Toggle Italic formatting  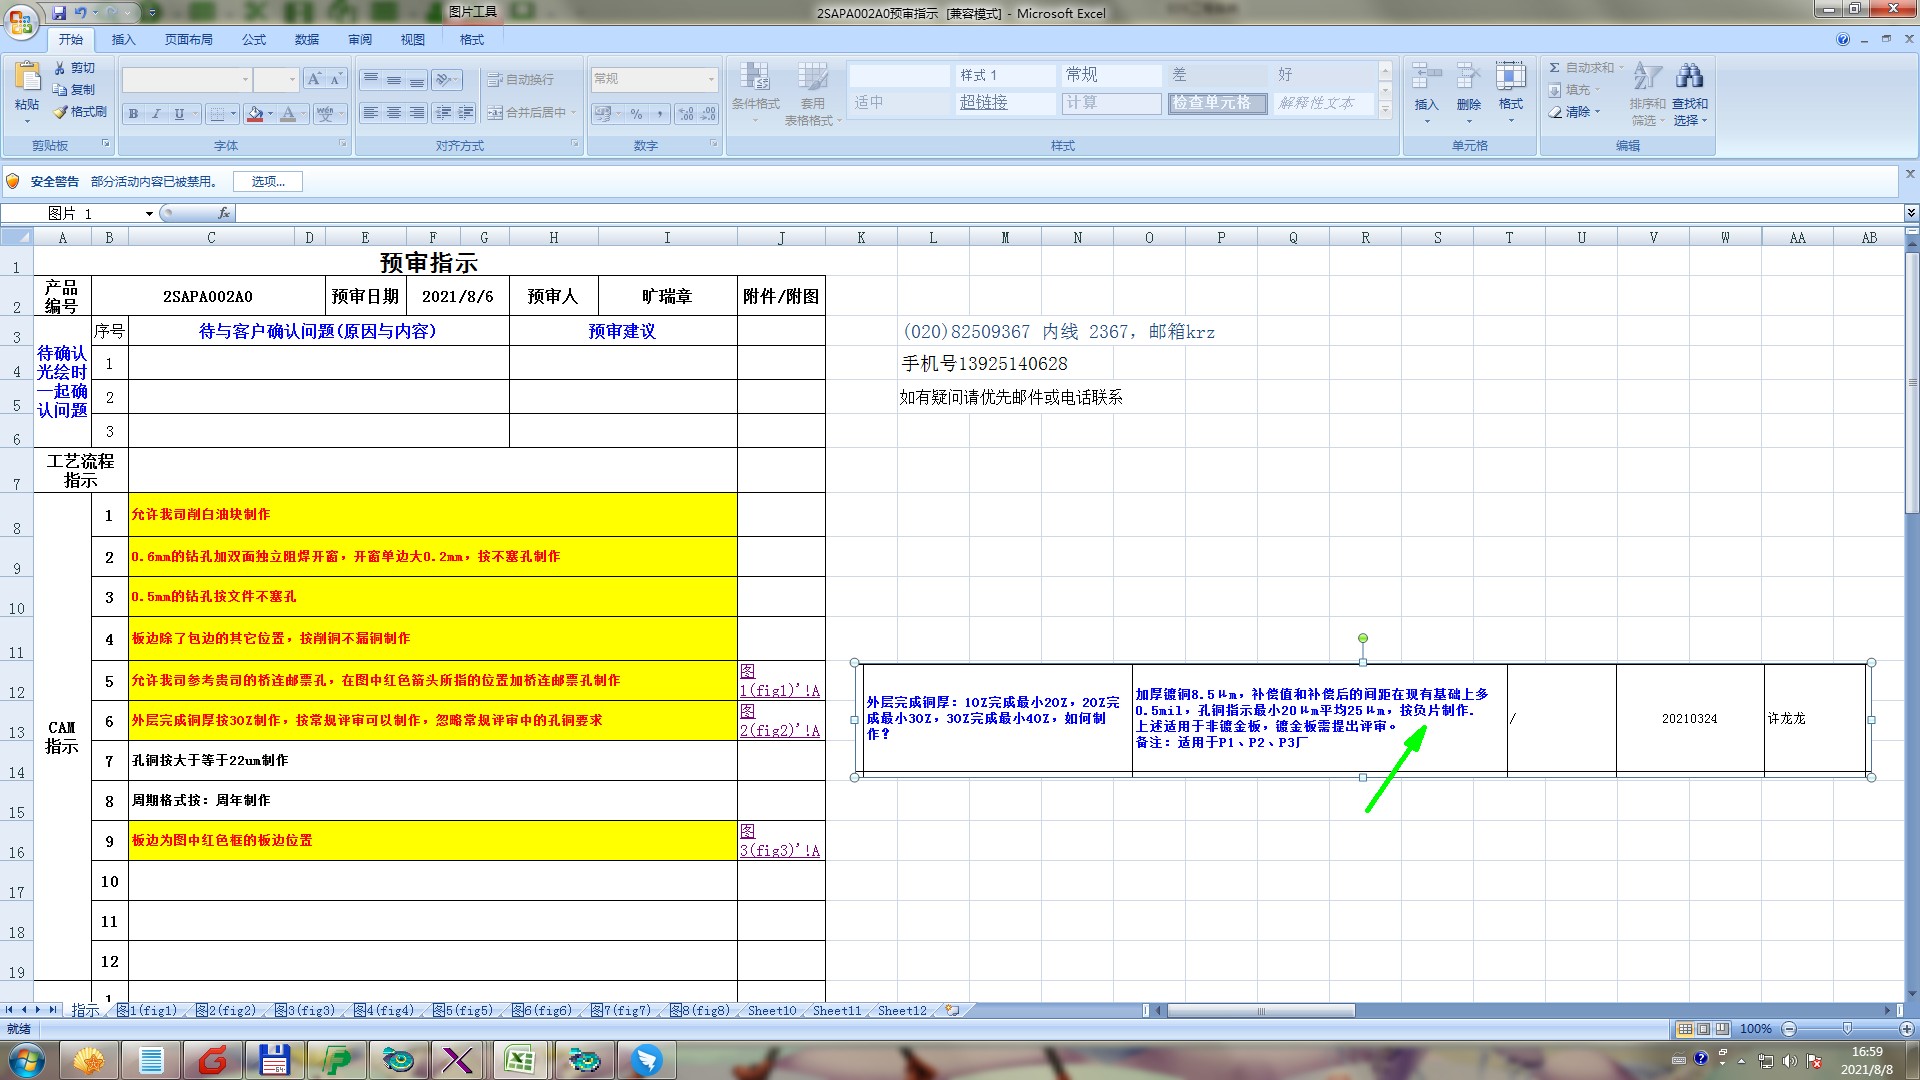156,114
